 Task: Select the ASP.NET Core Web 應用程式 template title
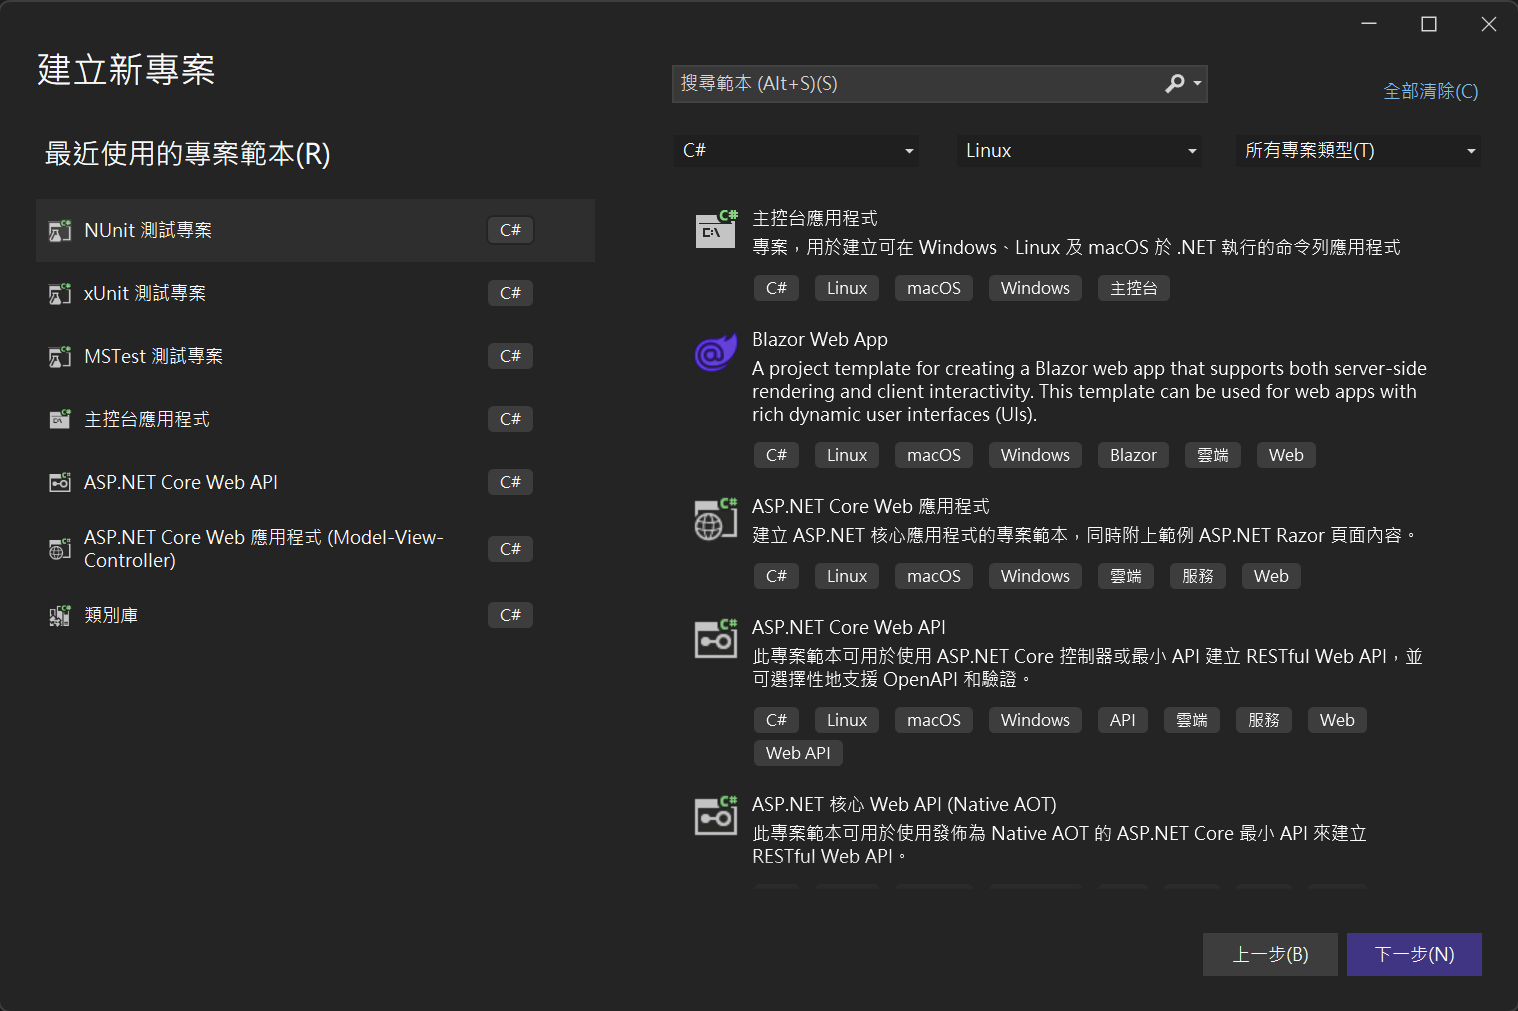pyautogui.click(x=871, y=507)
